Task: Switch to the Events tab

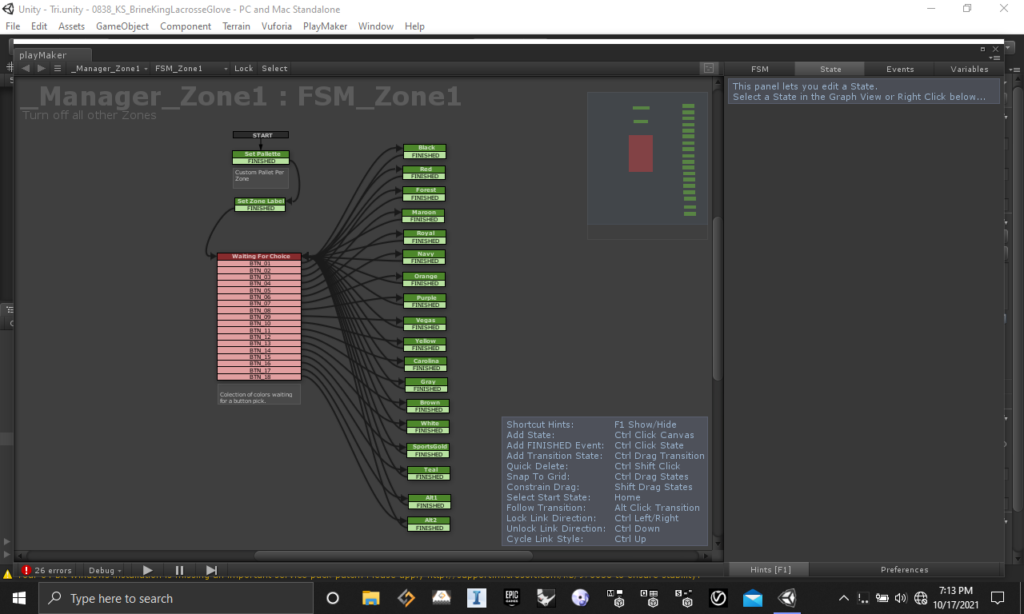Action: 900,69
